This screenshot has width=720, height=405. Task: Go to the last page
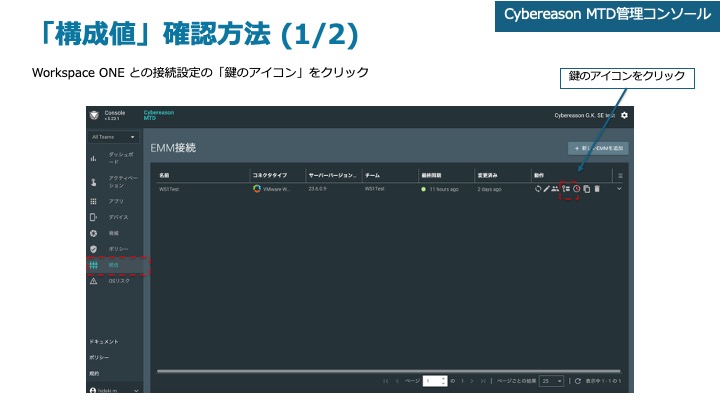483,381
